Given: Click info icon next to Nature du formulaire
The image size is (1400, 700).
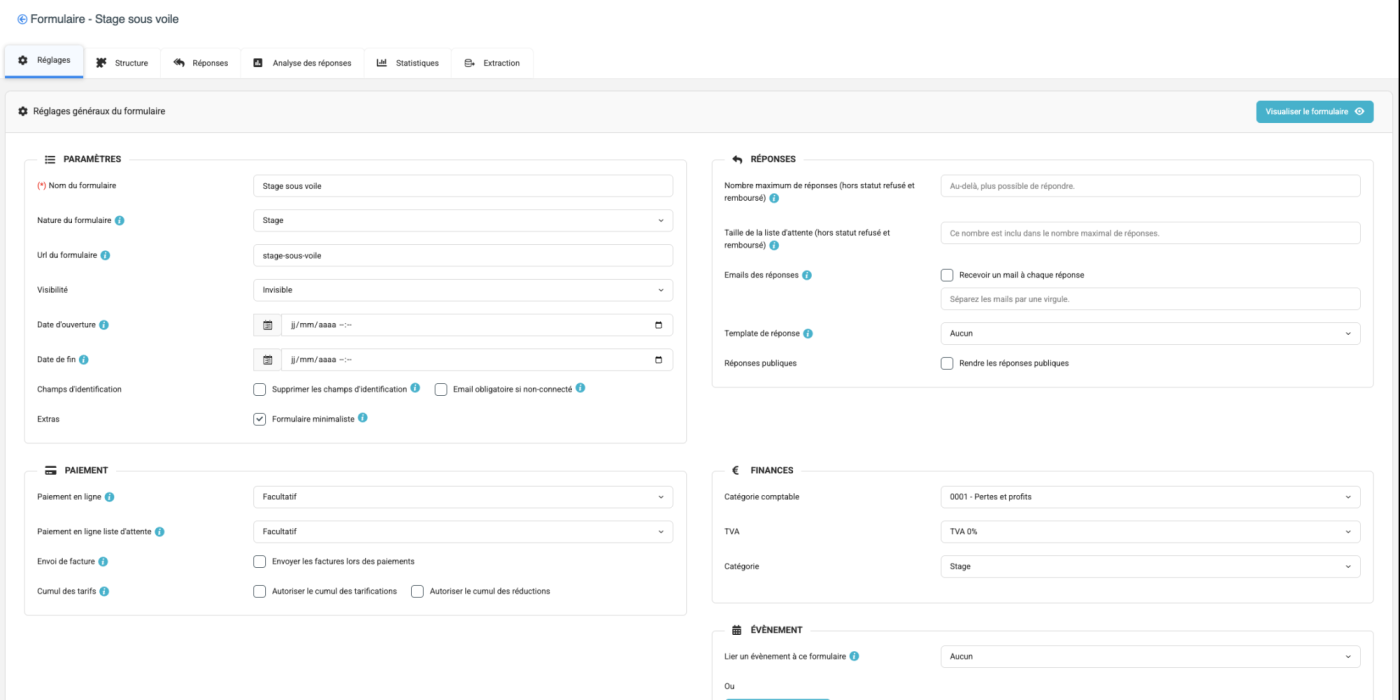Looking at the screenshot, I should [120, 221].
